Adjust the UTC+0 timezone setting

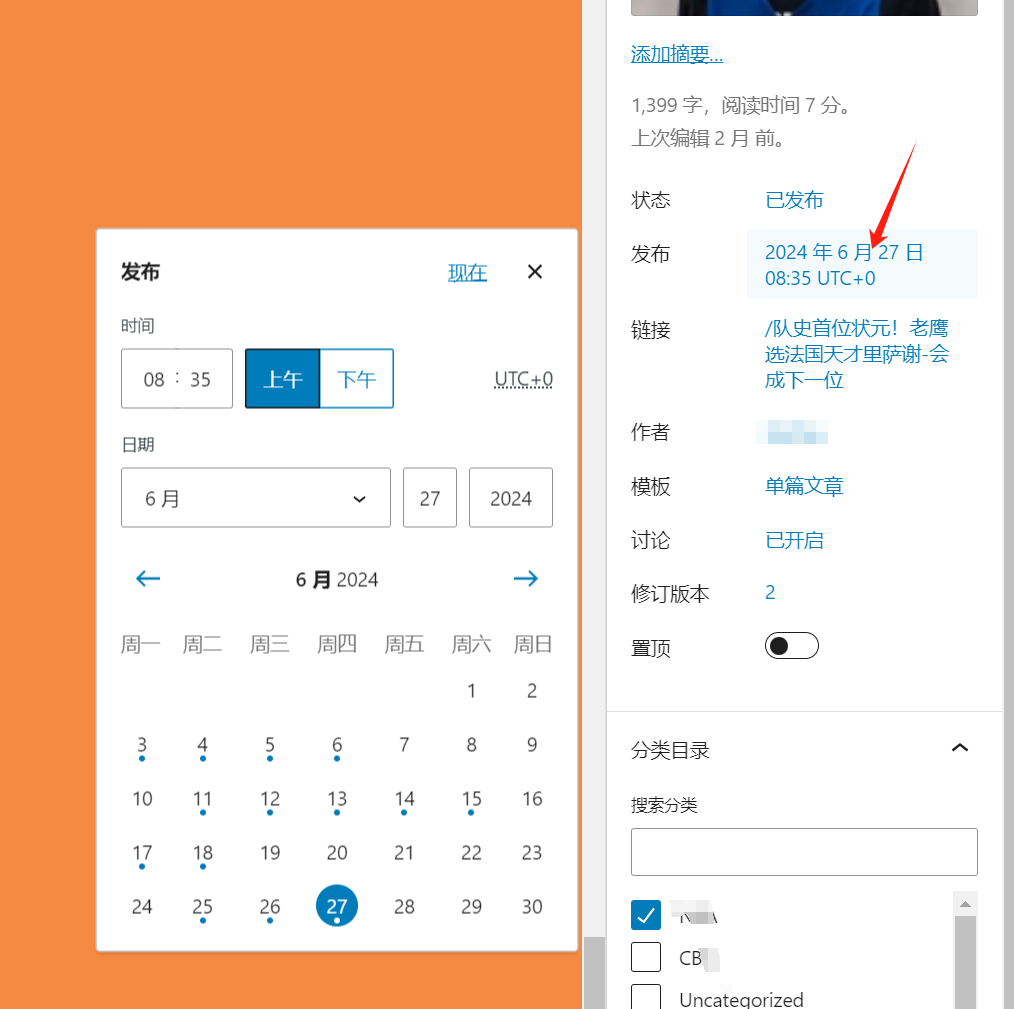523,378
